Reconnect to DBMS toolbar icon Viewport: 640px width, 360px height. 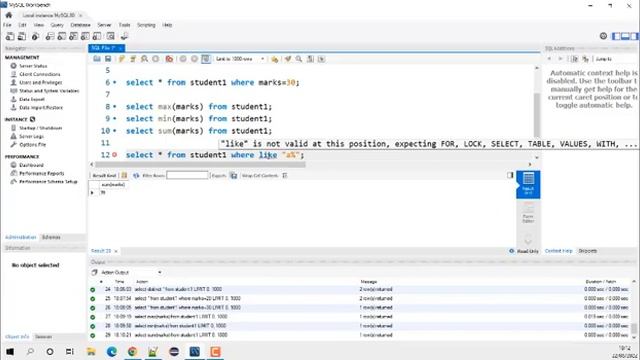coord(124,36)
